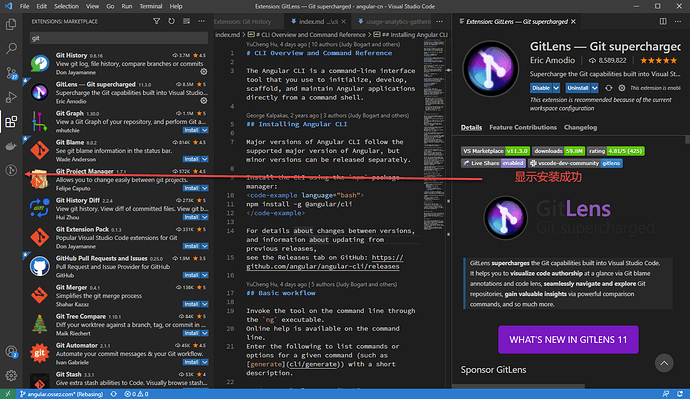Switch to the Changelog tab
Screen dimensions: 690x399
[580, 127]
